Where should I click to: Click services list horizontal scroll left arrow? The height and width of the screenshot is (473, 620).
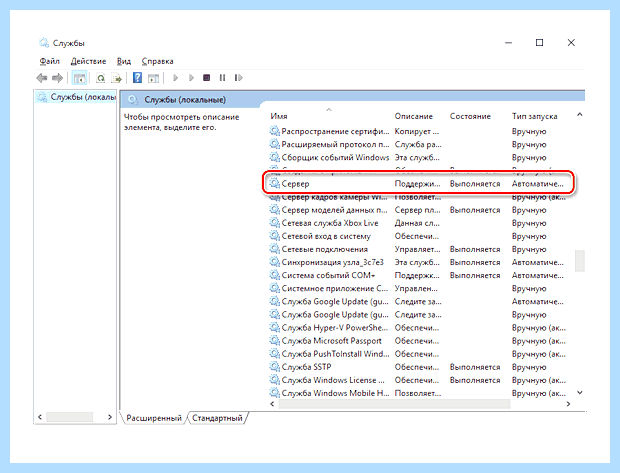(x=272, y=404)
